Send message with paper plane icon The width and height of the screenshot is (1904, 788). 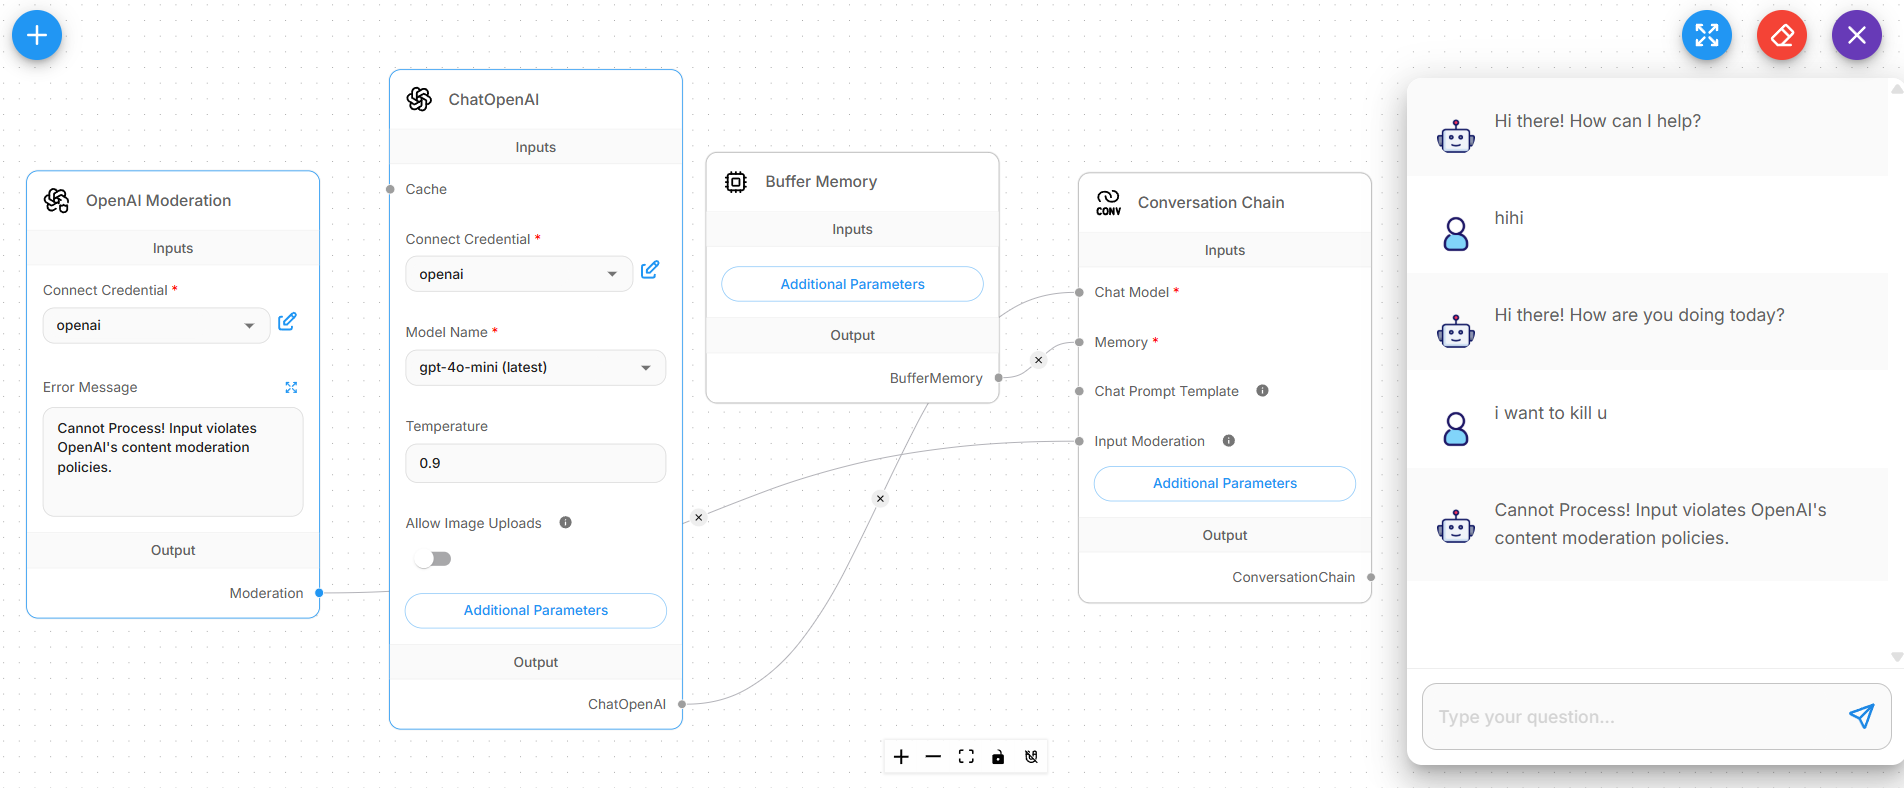pyautogui.click(x=1860, y=716)
